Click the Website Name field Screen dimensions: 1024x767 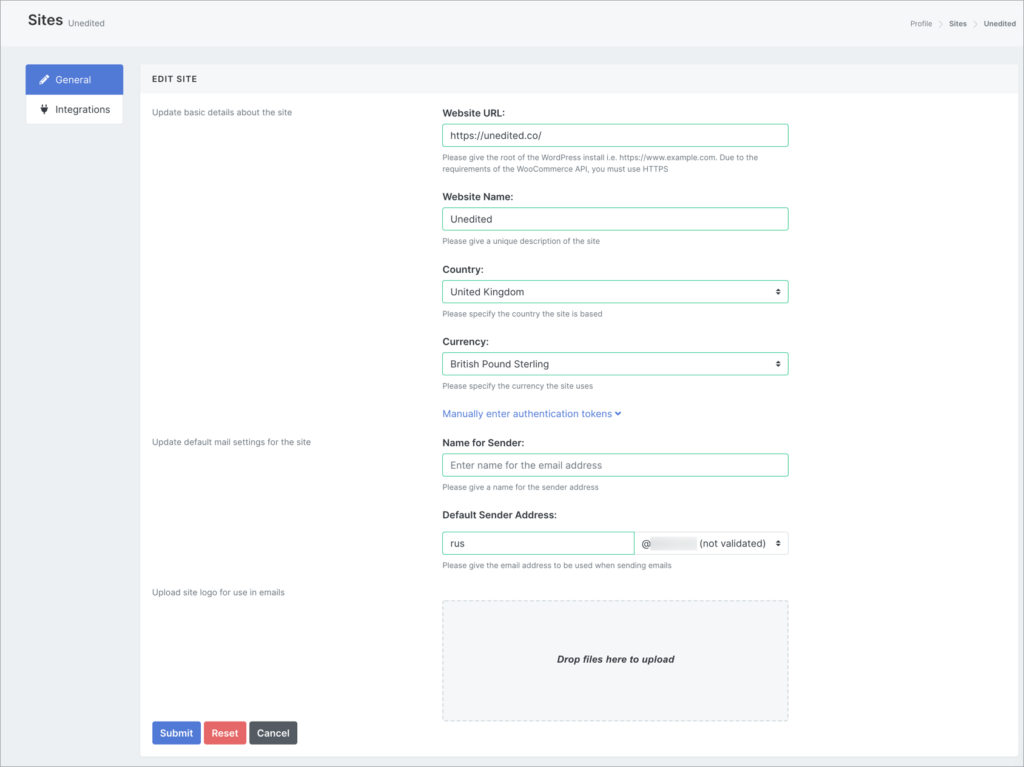click(x=614, y=219)
